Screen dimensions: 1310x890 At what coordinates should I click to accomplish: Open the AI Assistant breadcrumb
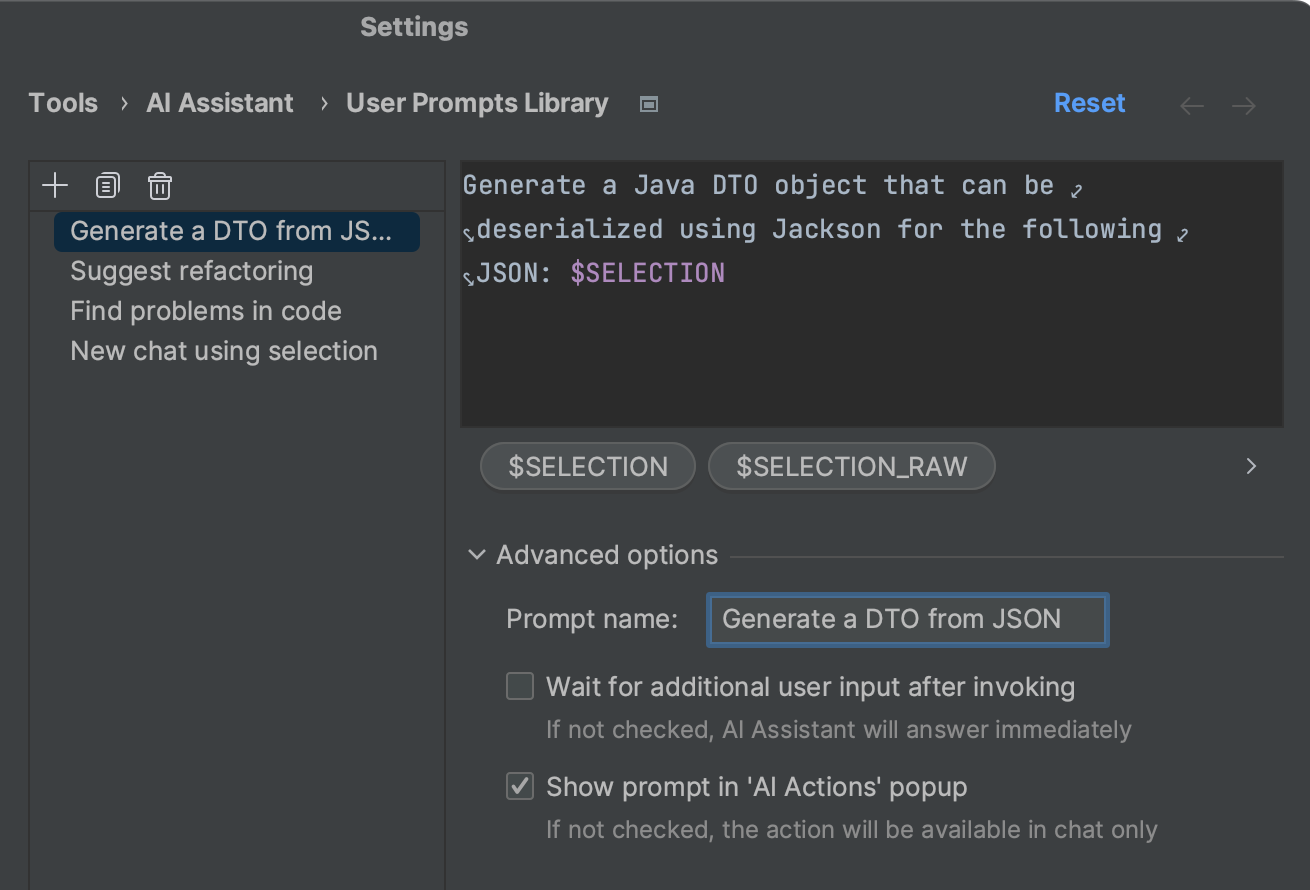pyautogui.click(x=220, y=103)
